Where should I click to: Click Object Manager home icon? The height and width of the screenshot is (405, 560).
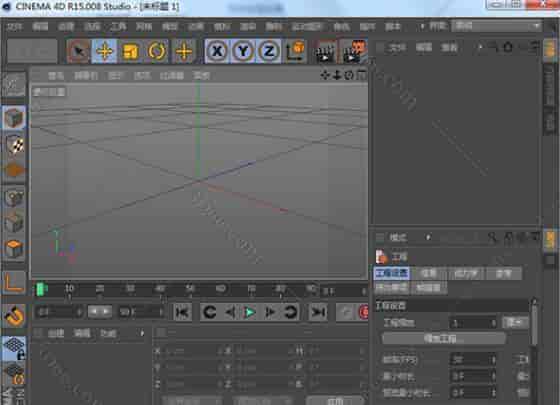pos(508,46)
